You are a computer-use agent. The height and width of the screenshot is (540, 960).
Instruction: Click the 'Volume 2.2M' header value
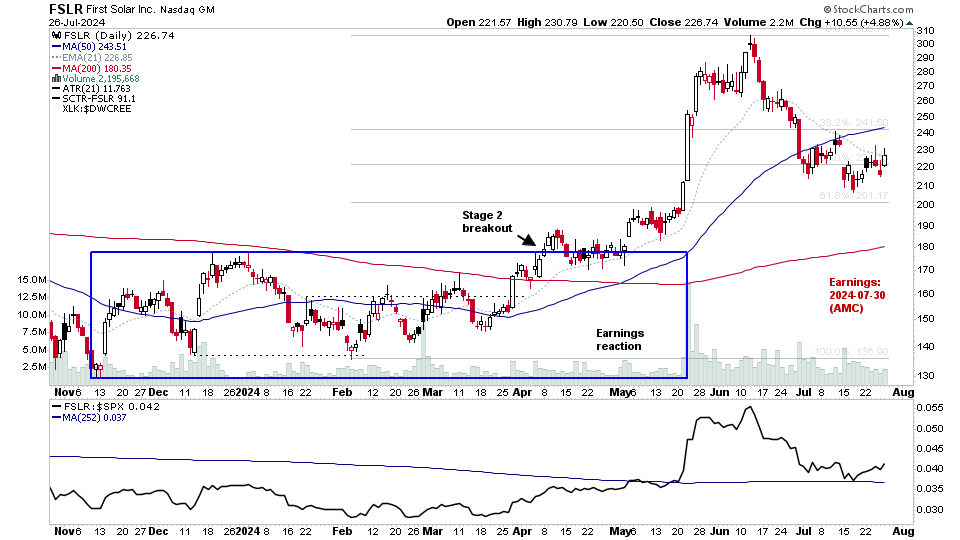[x=759, y=22]
